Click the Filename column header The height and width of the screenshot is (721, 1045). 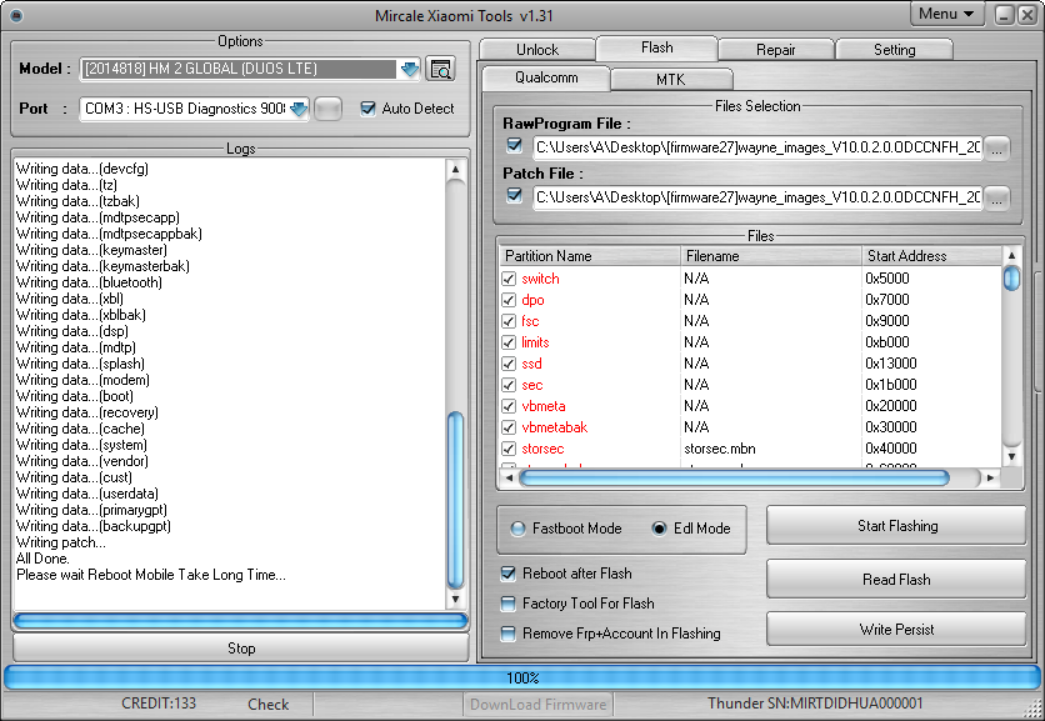770,256
